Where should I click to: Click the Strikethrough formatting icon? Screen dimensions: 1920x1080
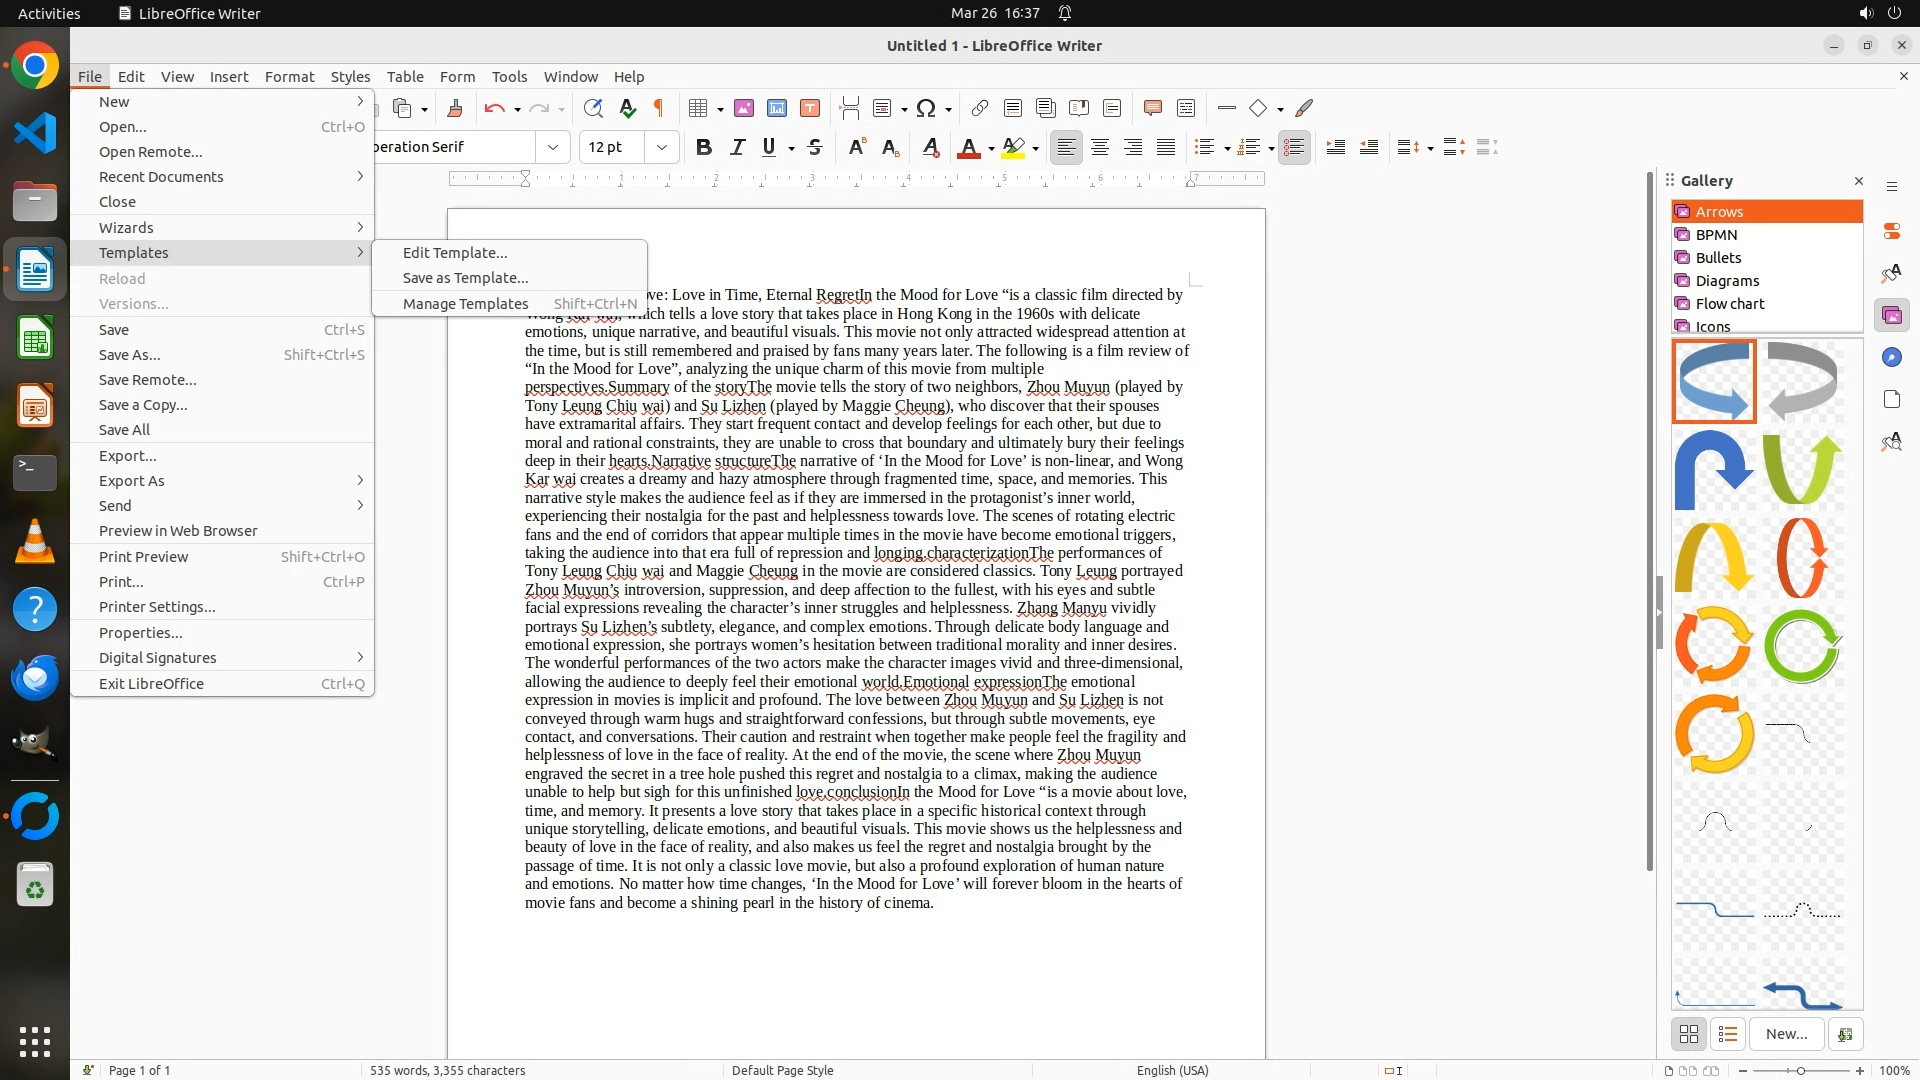815,147
